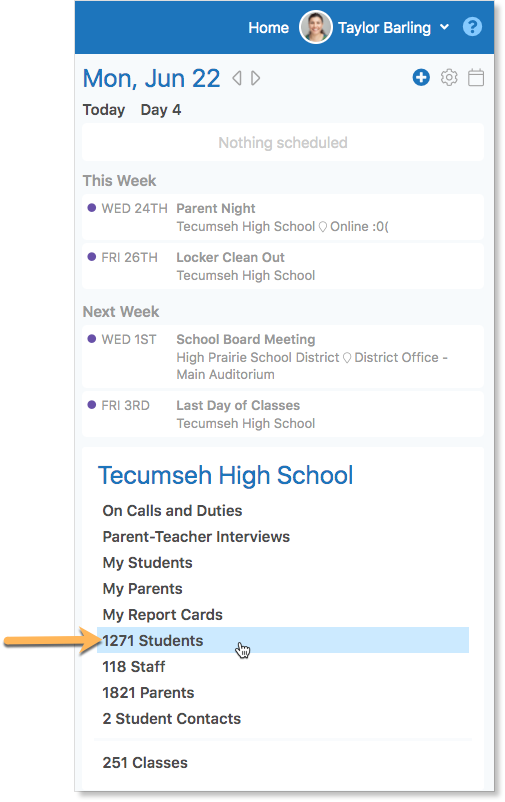
Task: Open Last Day of Classes event
Action: click(283, 414)
